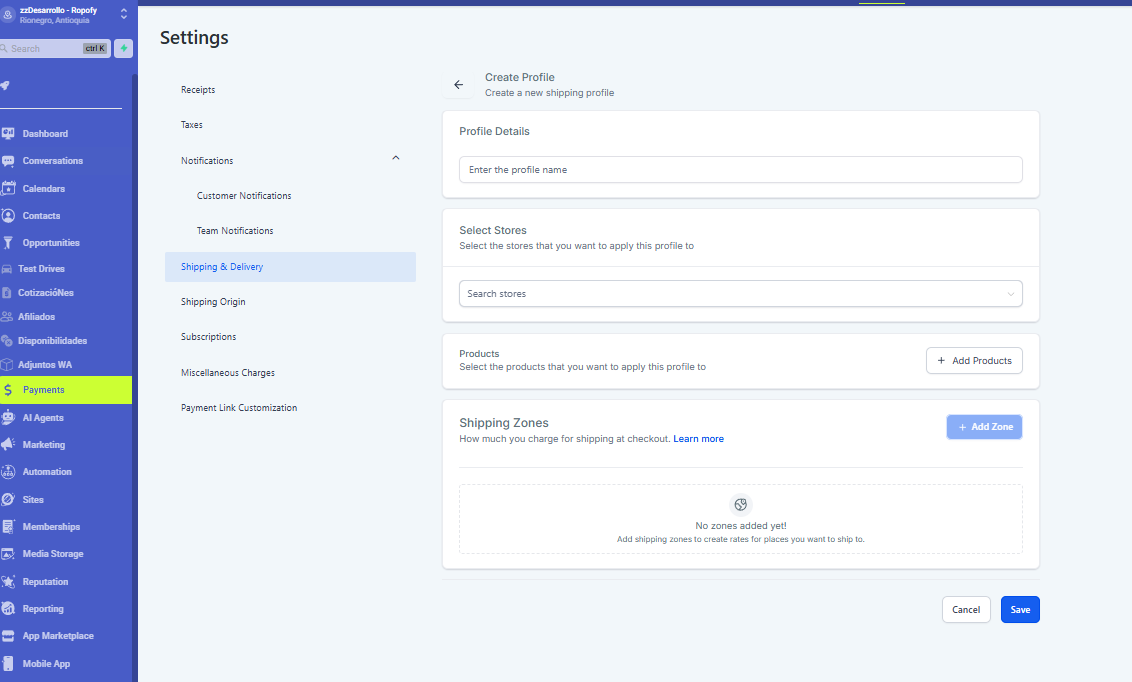Open Customer Notifications settings
The width and height of the screenshot is (1132, 682).
click(244, 196)
